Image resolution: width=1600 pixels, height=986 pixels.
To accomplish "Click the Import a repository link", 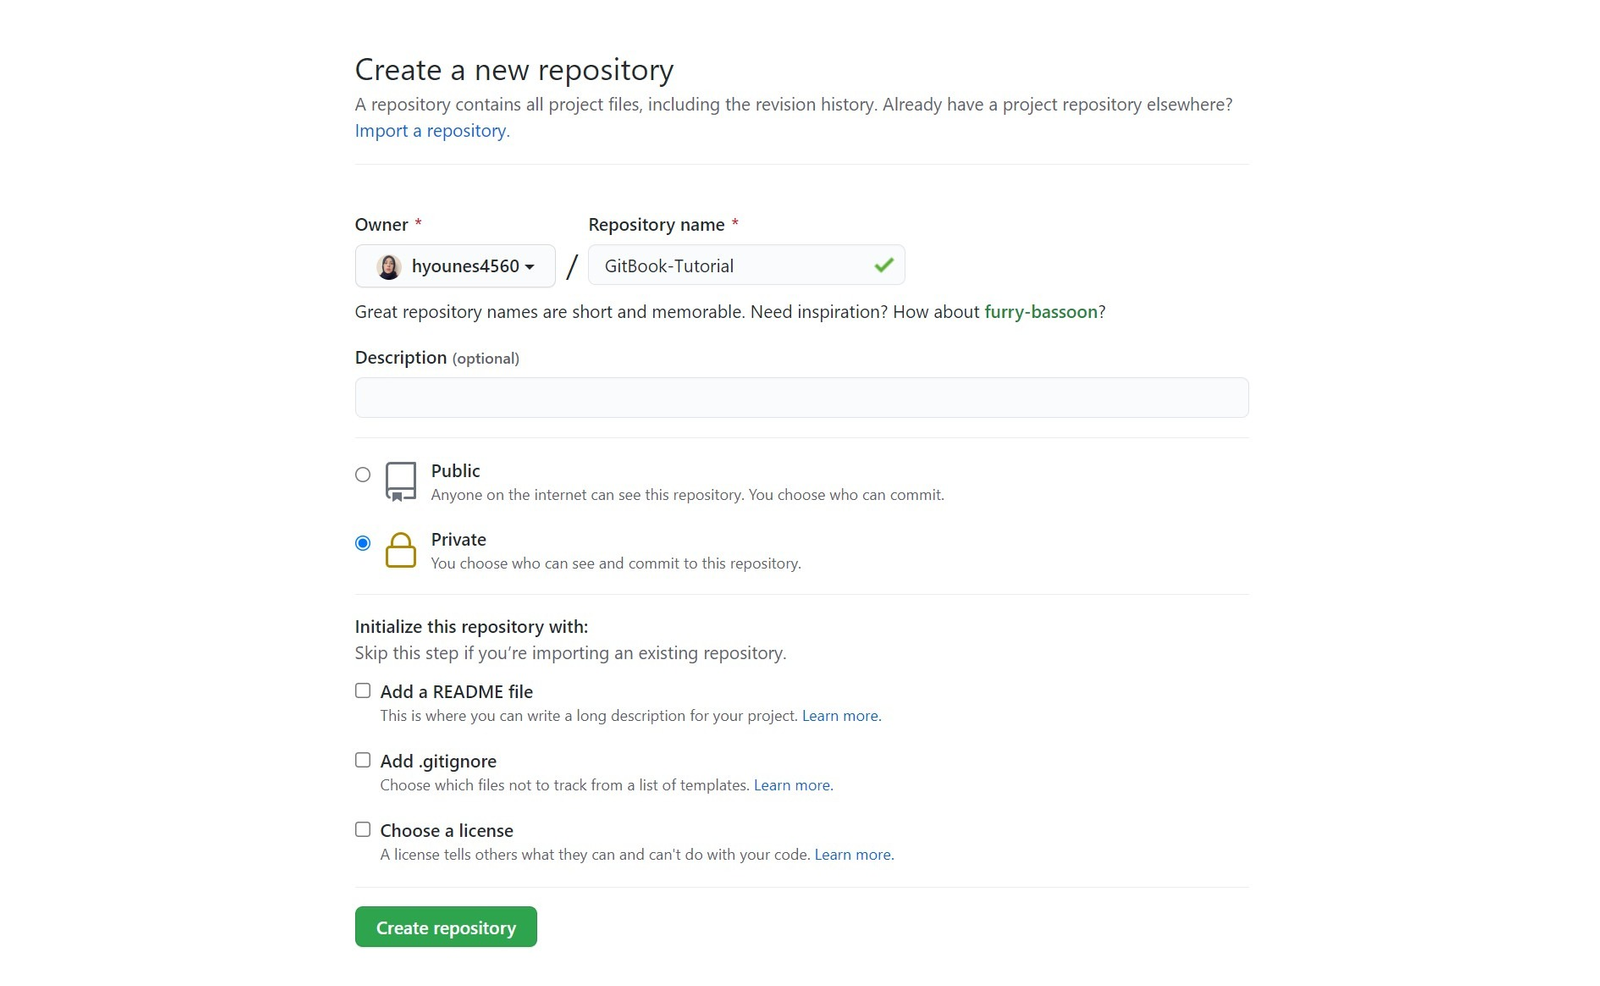I will click(x=431, y=131).
